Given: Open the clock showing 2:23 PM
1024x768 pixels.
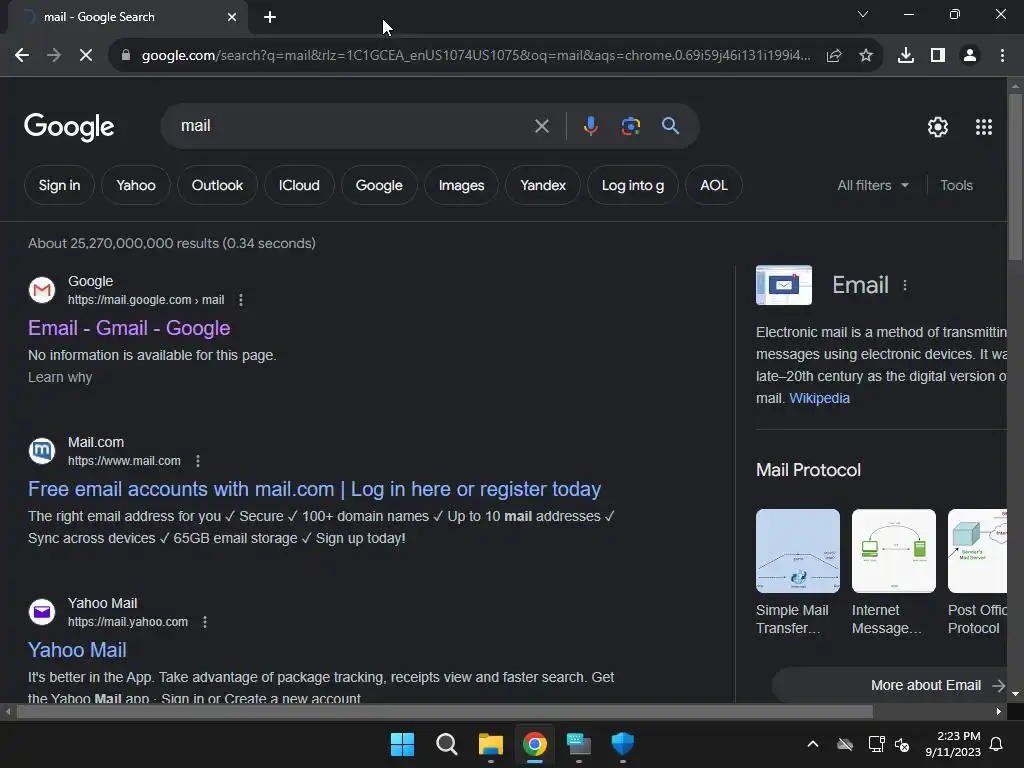Looking at the screenshot, I should (x=953, y=744).
